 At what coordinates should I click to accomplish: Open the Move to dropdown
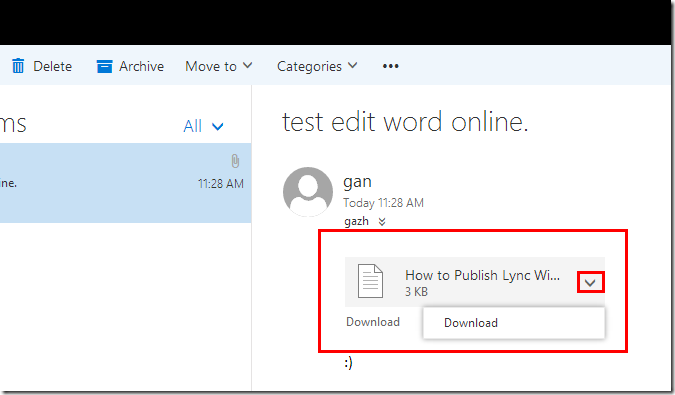coord(218,66)
